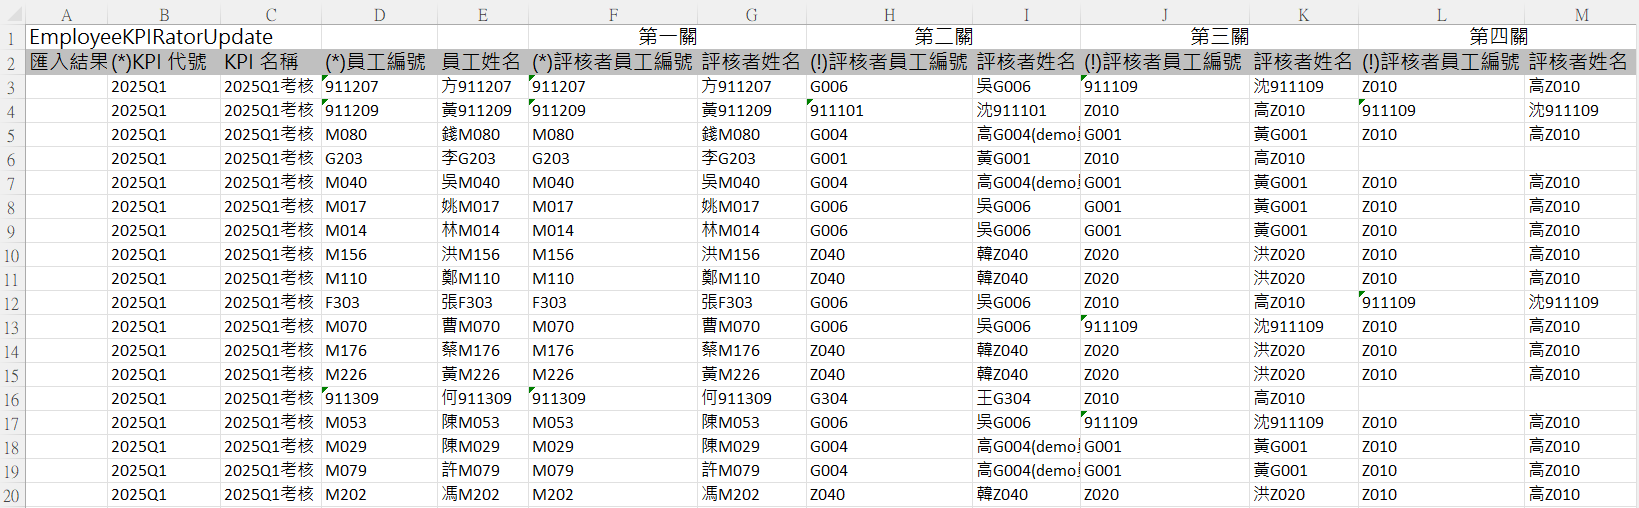Select cell 馮M202 in column G
This screenshot has width=1639, height=508.
[731, 495]
